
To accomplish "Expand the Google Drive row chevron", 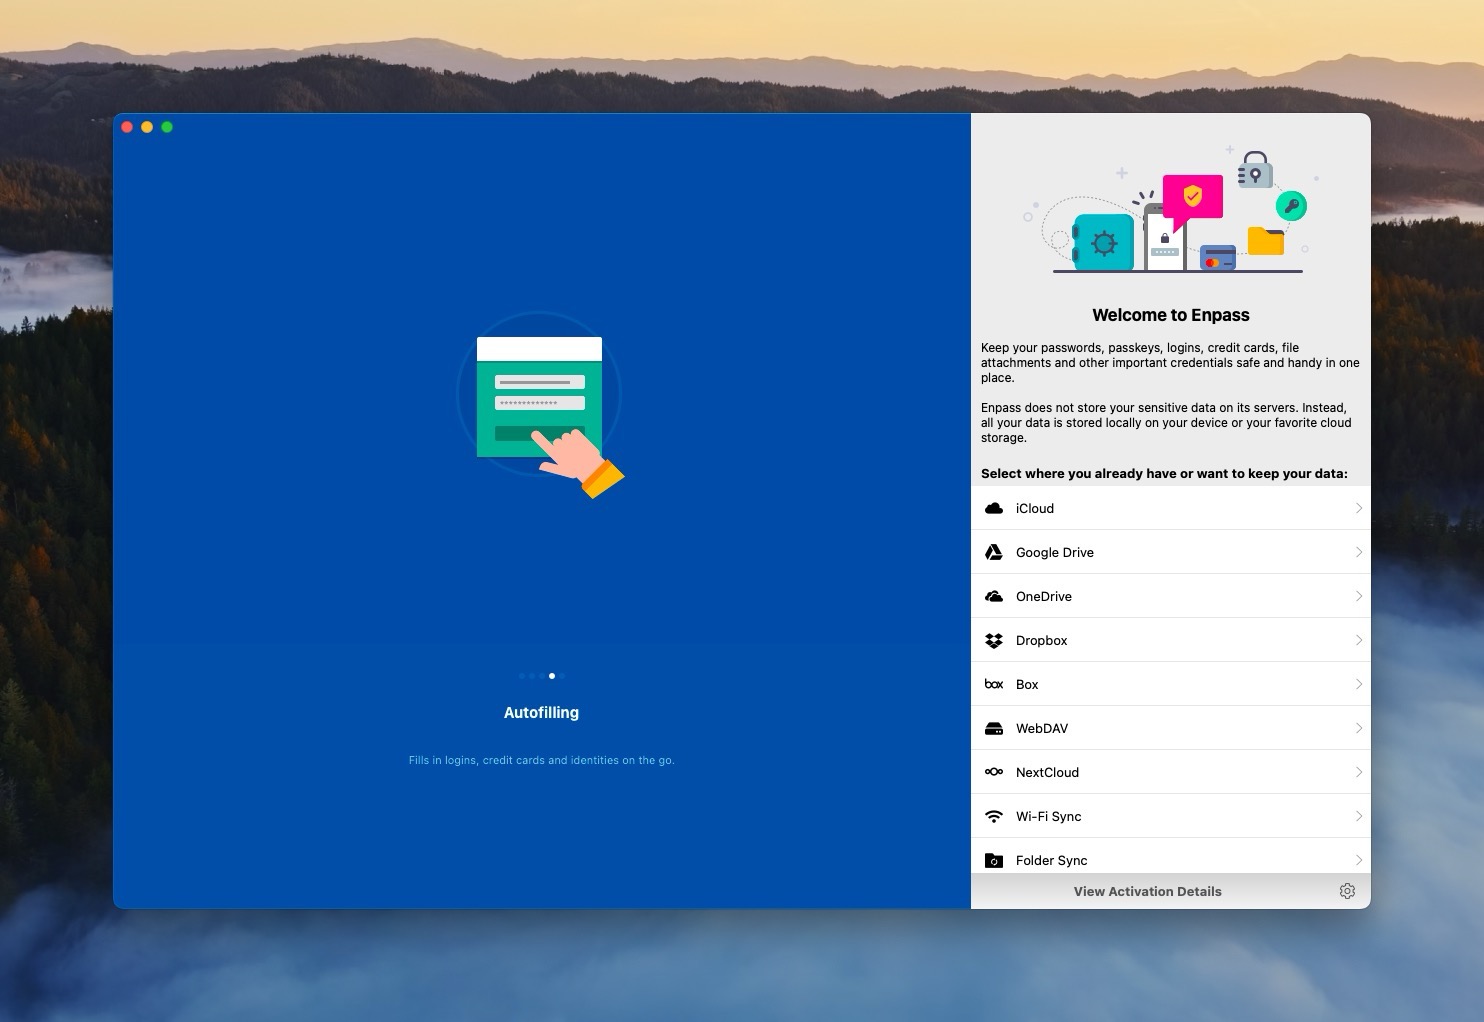I will tap(1359, 552).
